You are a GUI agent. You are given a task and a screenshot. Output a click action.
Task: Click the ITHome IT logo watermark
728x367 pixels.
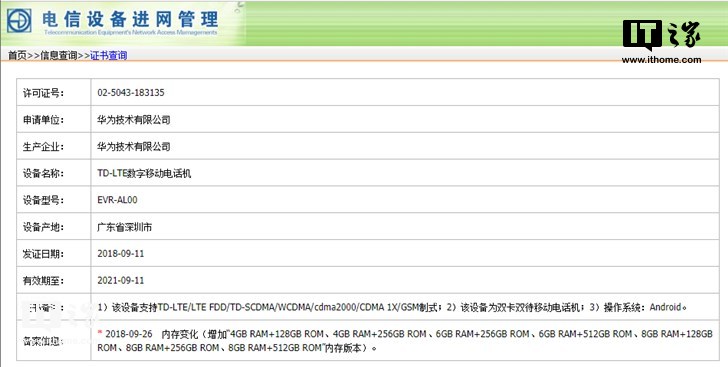pos(662,34)
